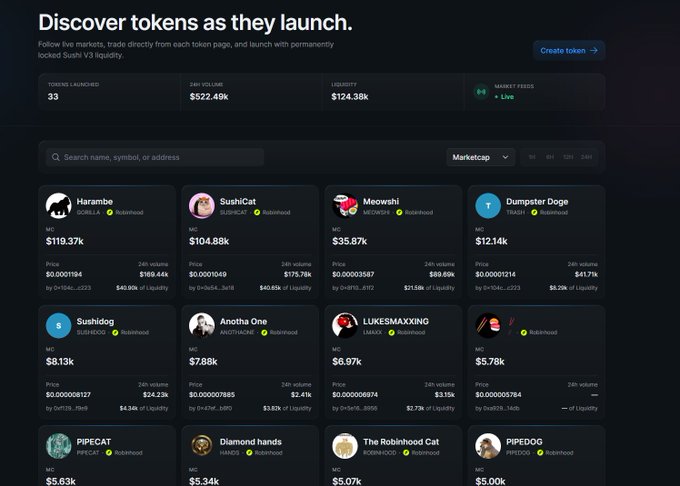Image resolution: width=680 pixels, height=486 pixels.
Task: Click Dumpster Doge's Robinhood verified badge
Action: tap(534, 212)
